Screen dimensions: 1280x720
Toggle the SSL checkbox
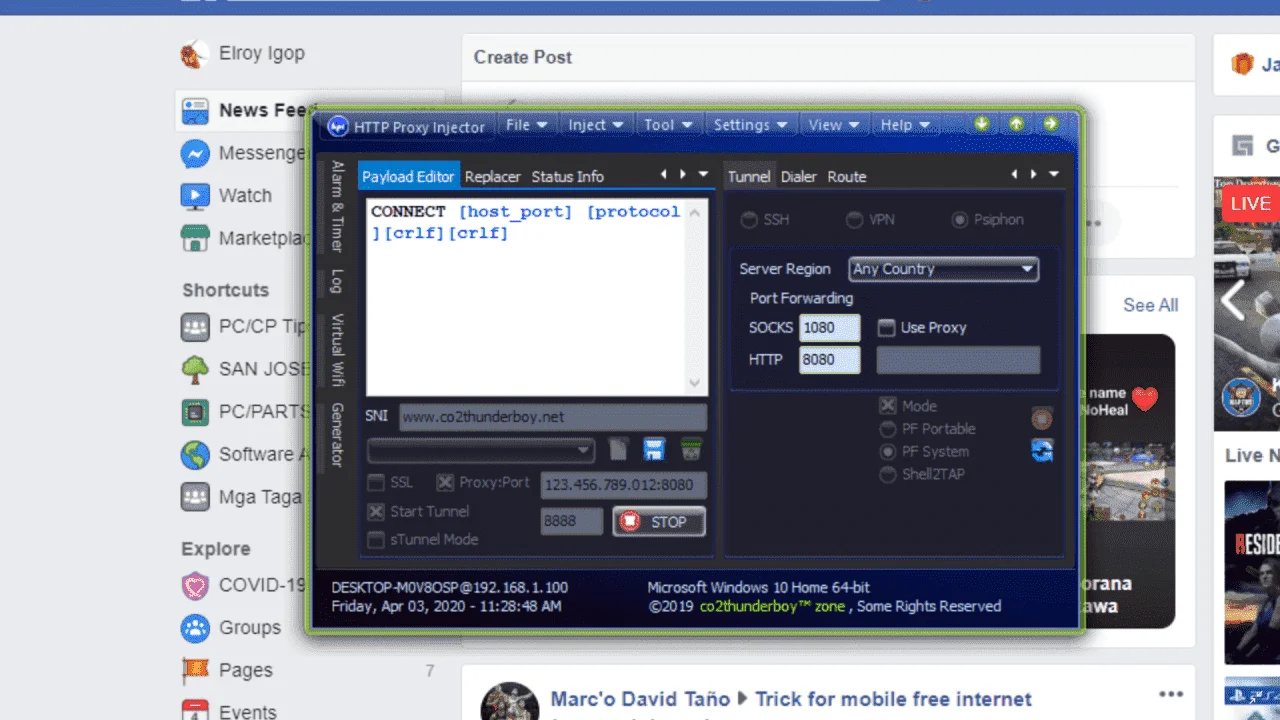pyautogui.click(x=376, y=483)
